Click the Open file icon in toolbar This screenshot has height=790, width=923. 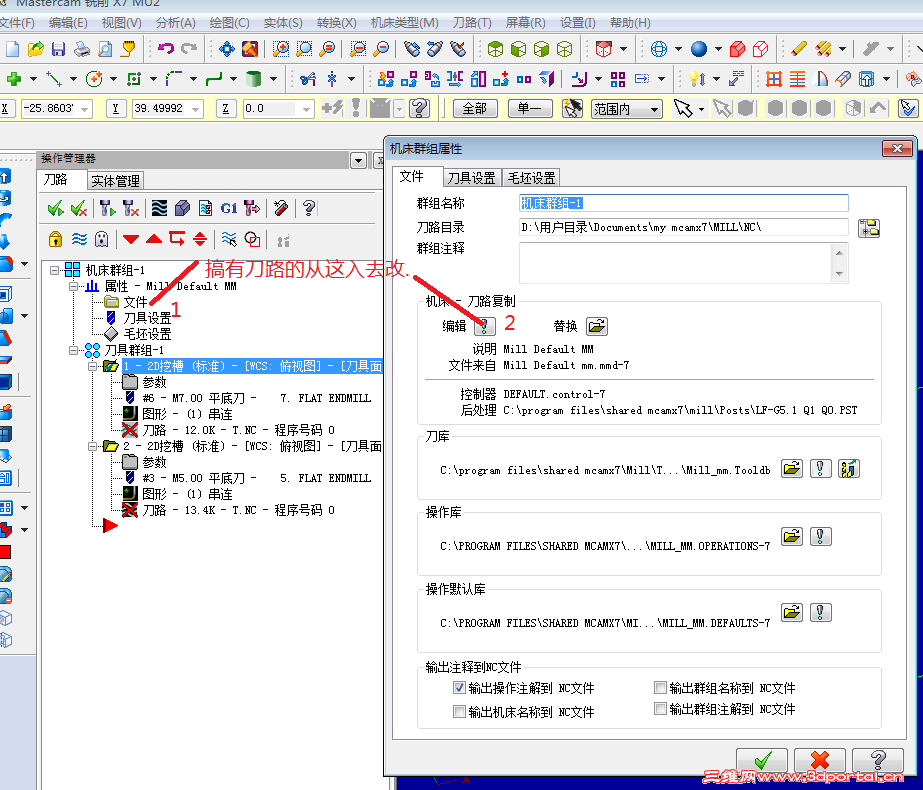(35, 49)
